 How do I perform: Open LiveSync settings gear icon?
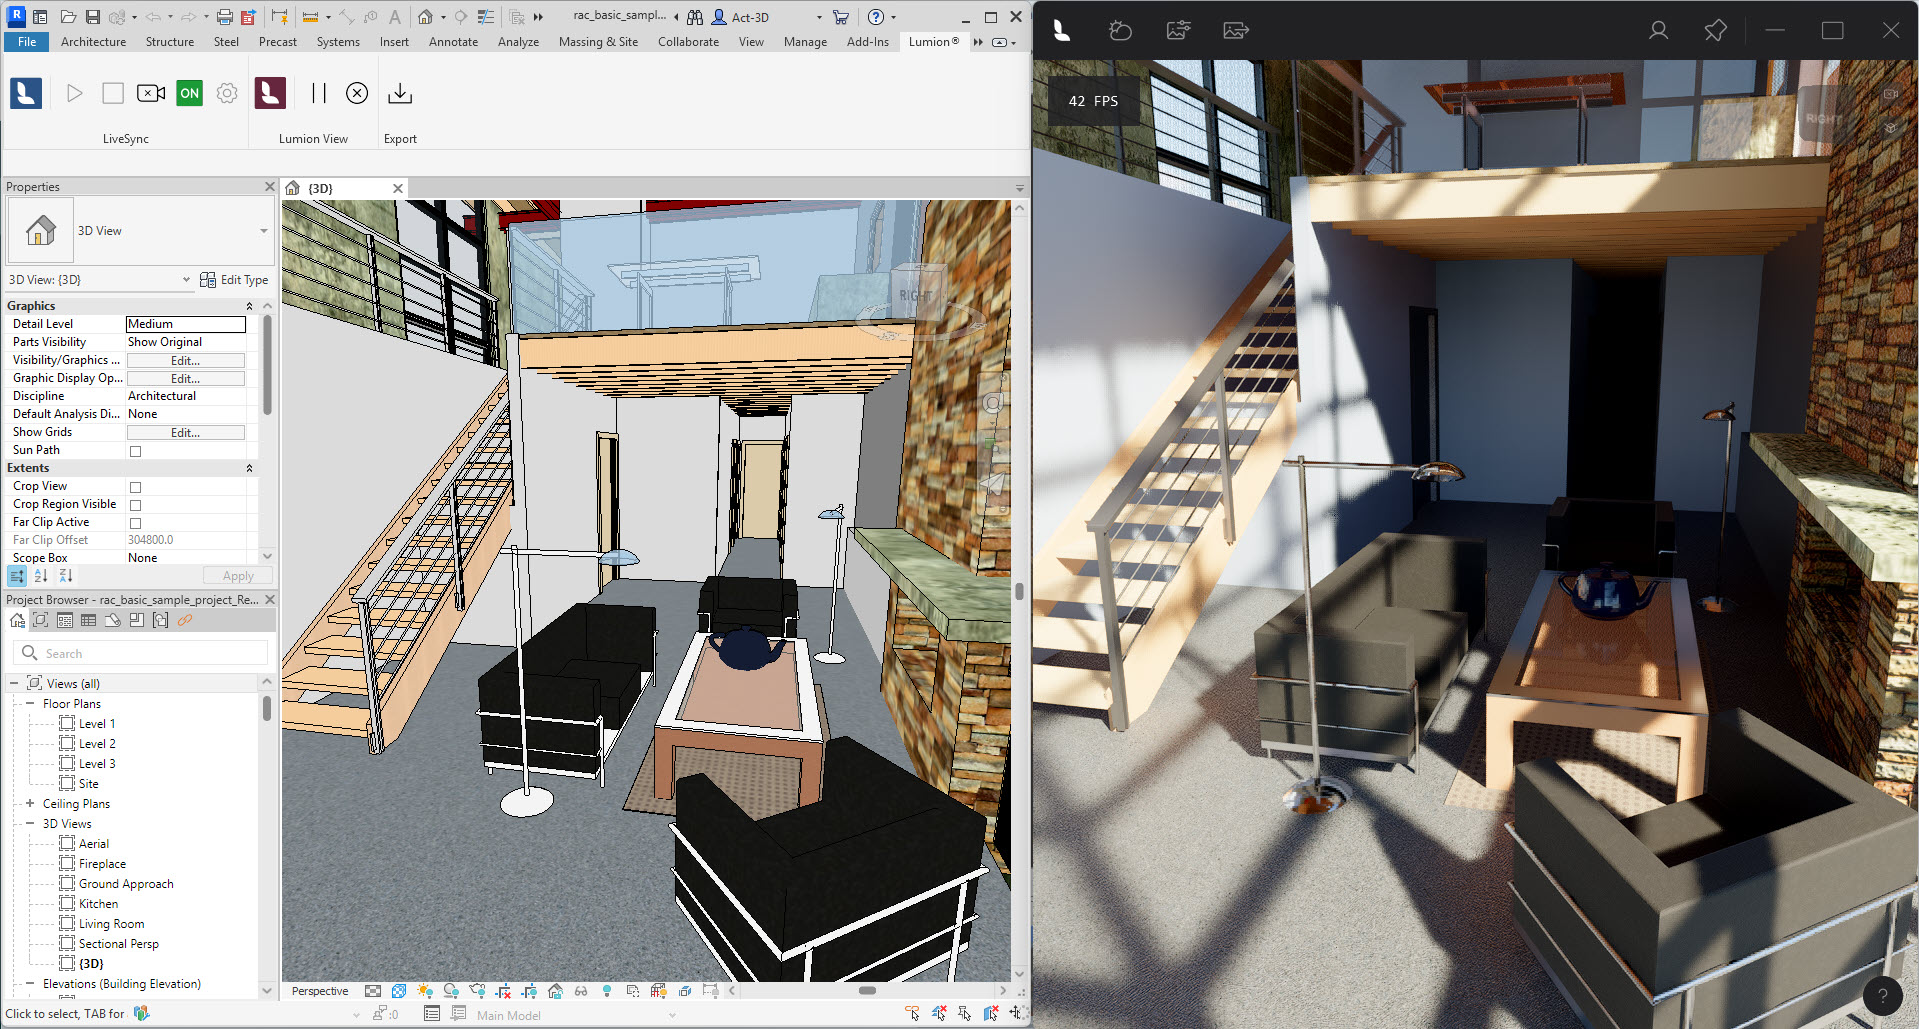click(x=227, y=93)
